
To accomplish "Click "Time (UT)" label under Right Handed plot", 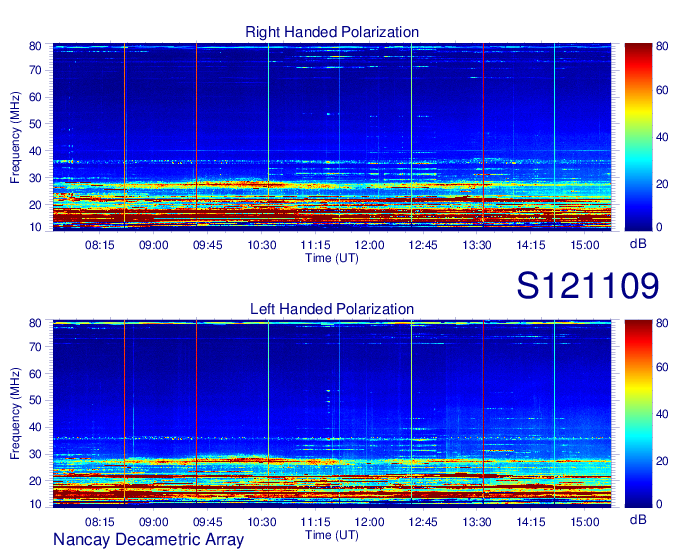I will (x=332, y=258).
